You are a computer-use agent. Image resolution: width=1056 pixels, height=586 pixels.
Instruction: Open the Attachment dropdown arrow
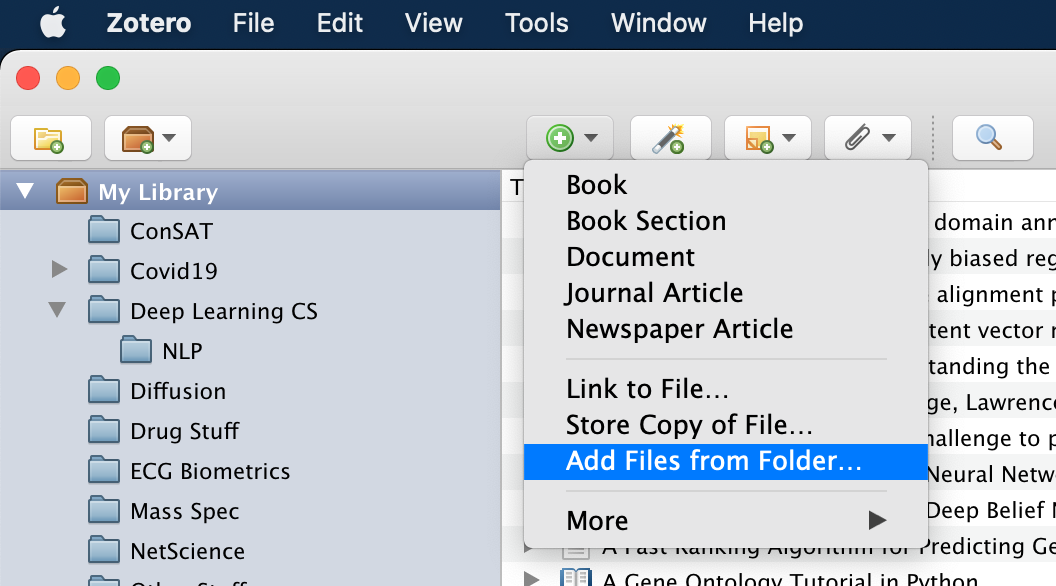coord(888,138)
